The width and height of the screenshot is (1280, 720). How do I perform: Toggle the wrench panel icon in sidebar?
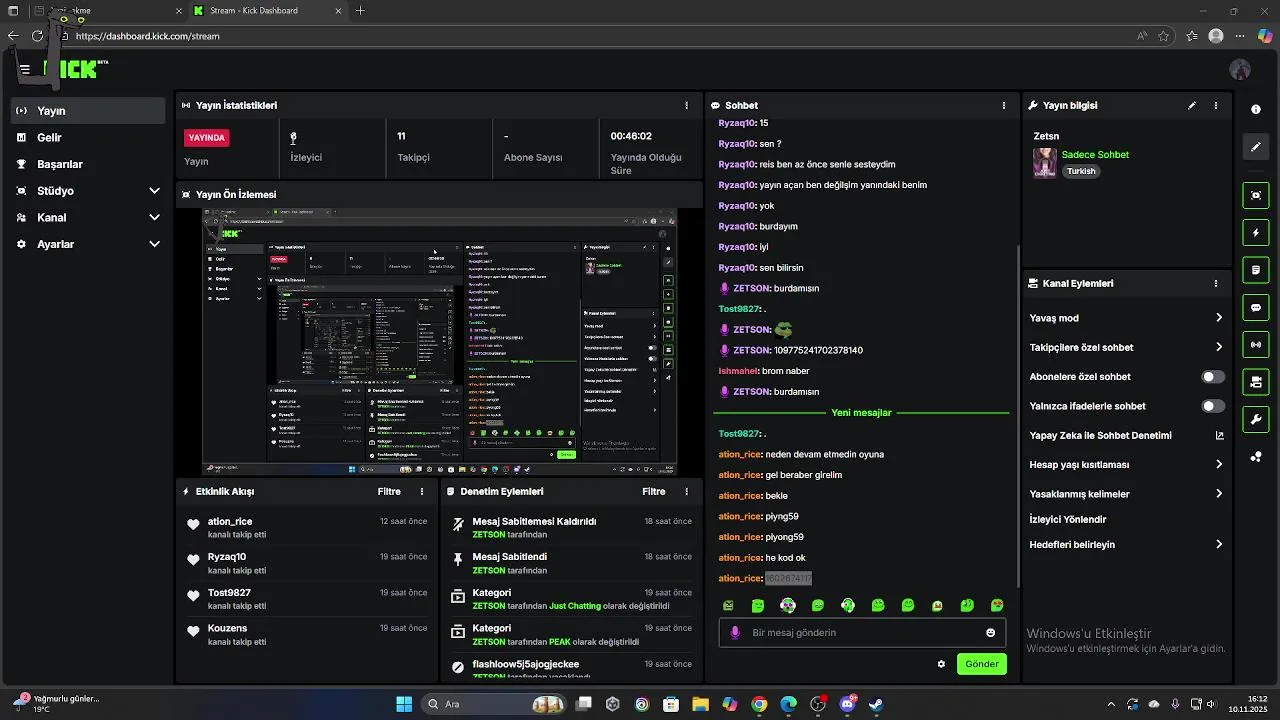(1256, 419)
